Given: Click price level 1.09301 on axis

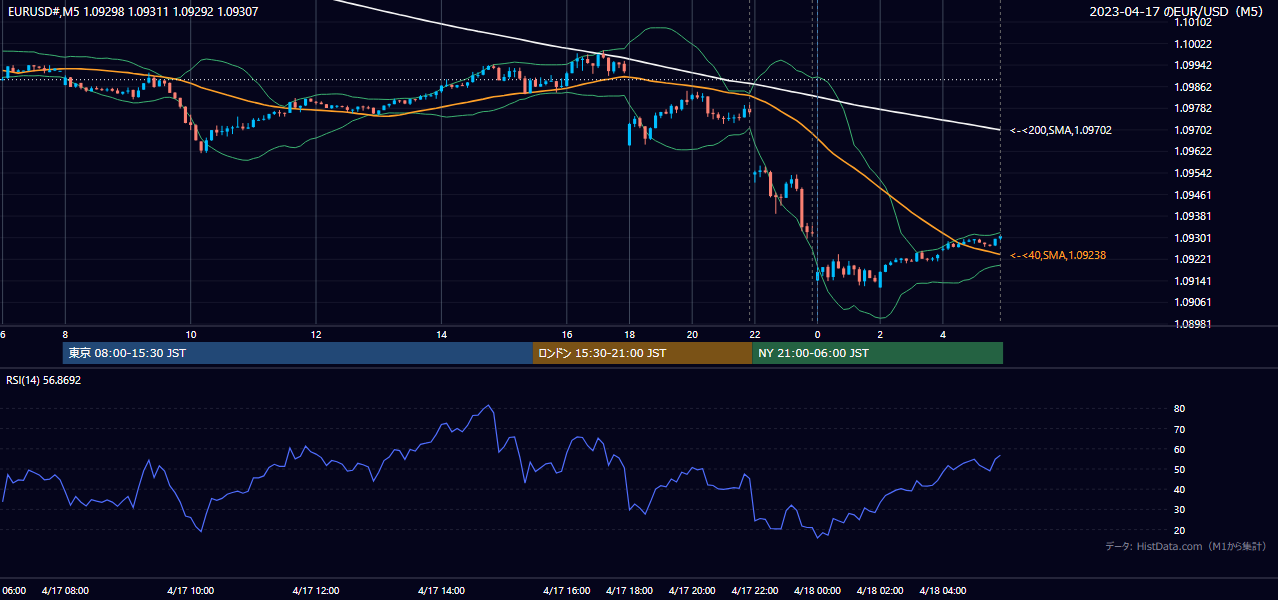Looking at the screenshot, I should (x=1194, y=238).
